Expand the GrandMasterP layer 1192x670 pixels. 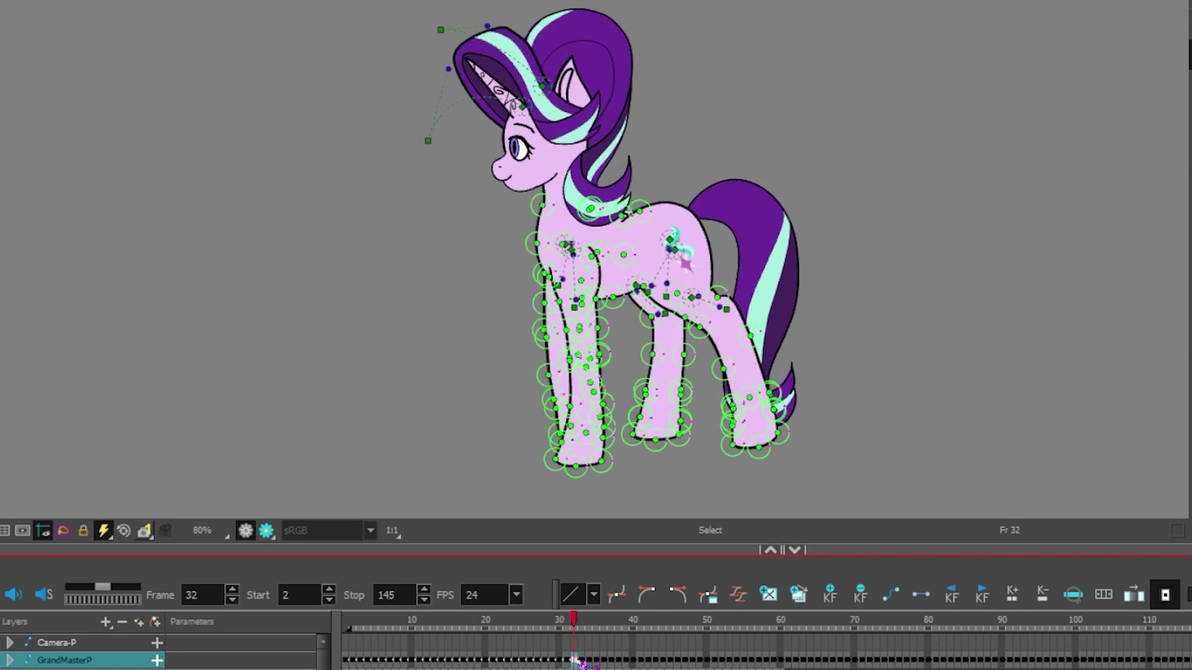[x=10, y=661]
